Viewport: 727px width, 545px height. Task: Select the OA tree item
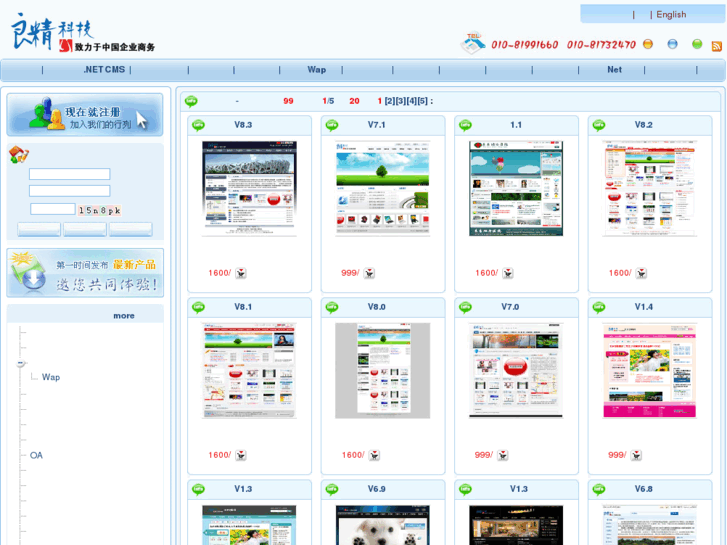pyautogui.click(x=36, y=455)
